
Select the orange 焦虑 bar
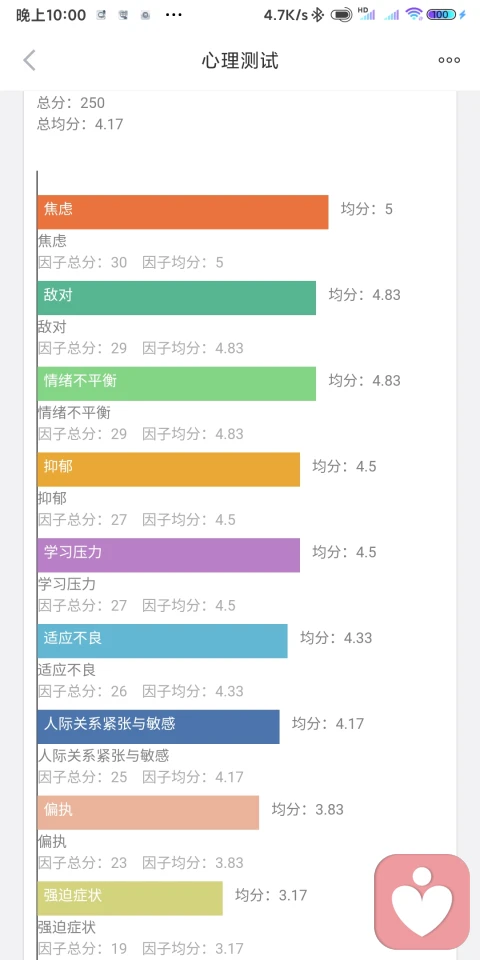tap(183, 212)
